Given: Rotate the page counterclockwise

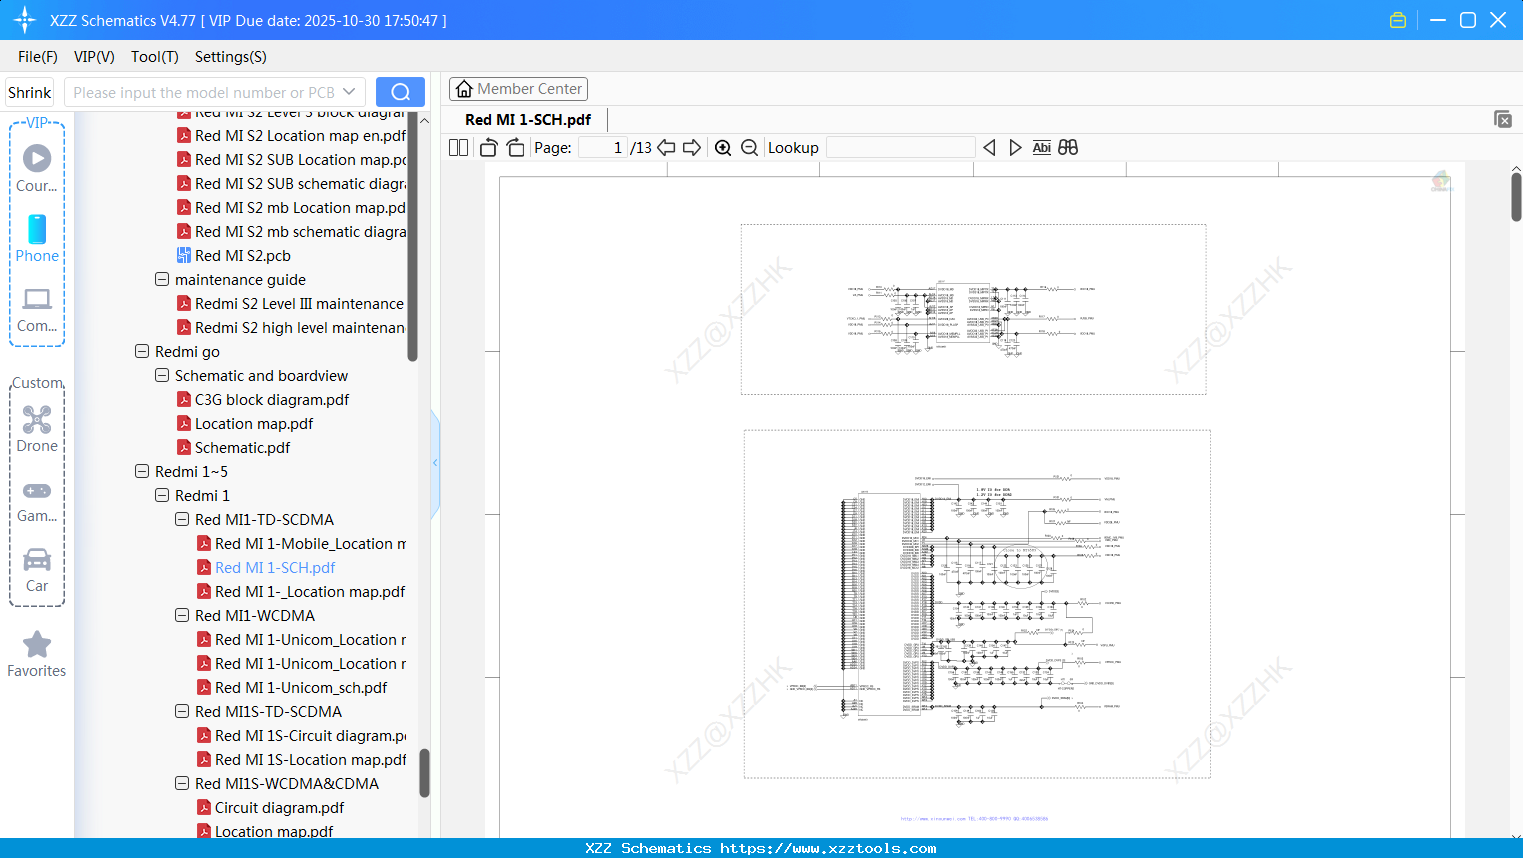Looking at the screenshot, I should (489, 148).
